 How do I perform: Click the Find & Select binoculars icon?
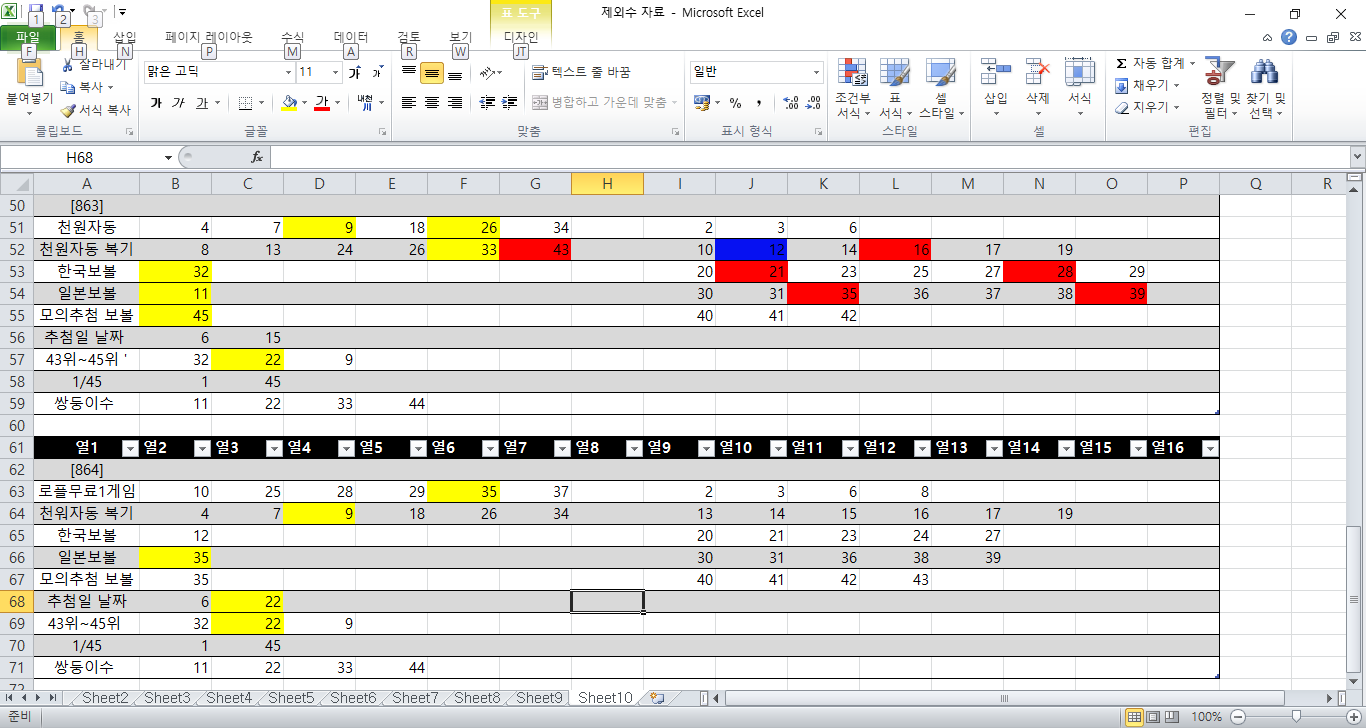click(1265, 73)
